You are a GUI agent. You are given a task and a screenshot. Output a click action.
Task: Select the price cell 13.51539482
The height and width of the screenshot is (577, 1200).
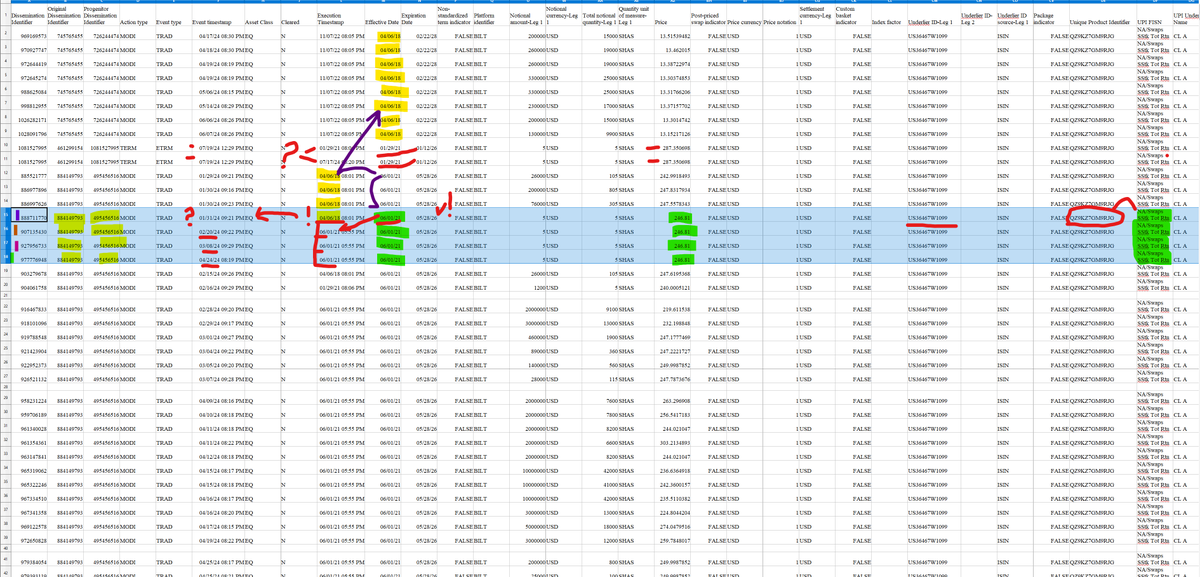pos(674,34)
